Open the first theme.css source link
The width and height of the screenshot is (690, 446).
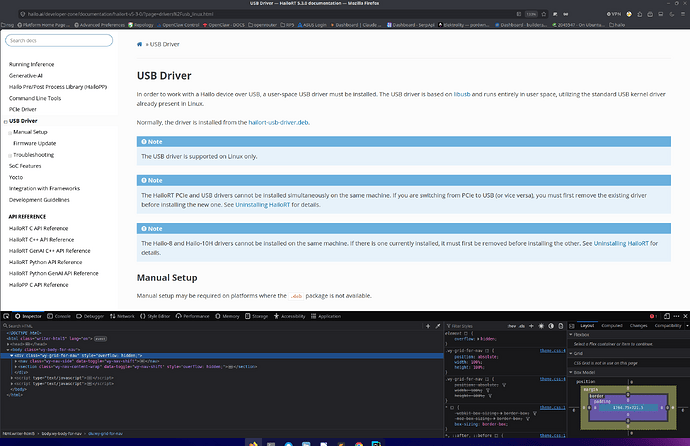click(x=552, y=351)
